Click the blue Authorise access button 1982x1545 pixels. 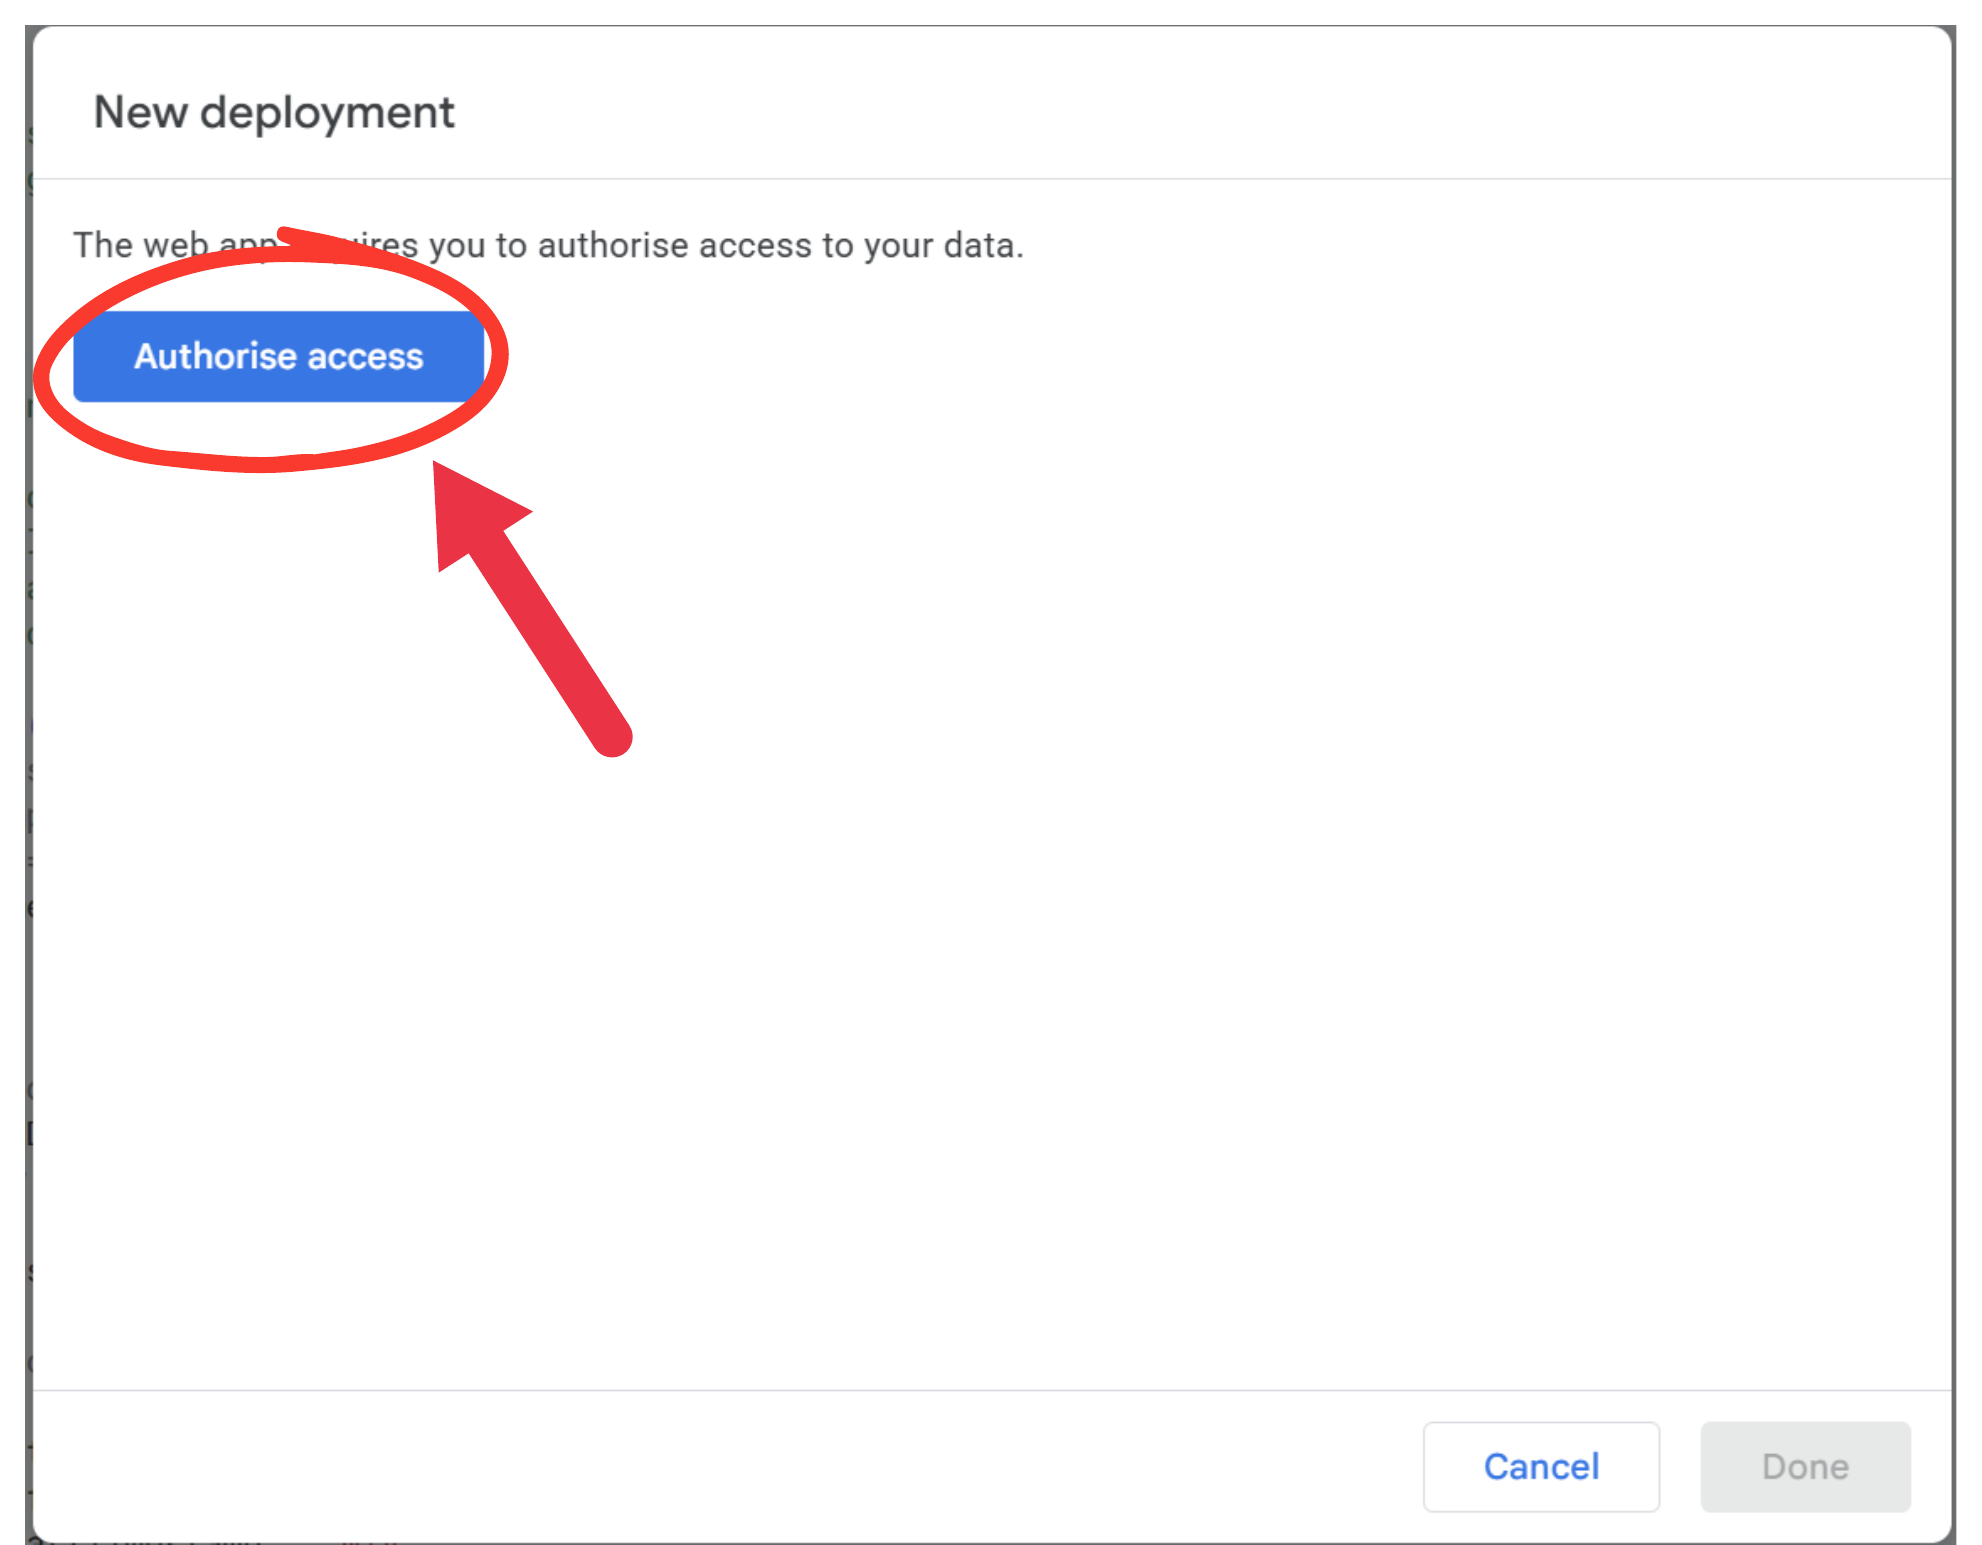278,356
